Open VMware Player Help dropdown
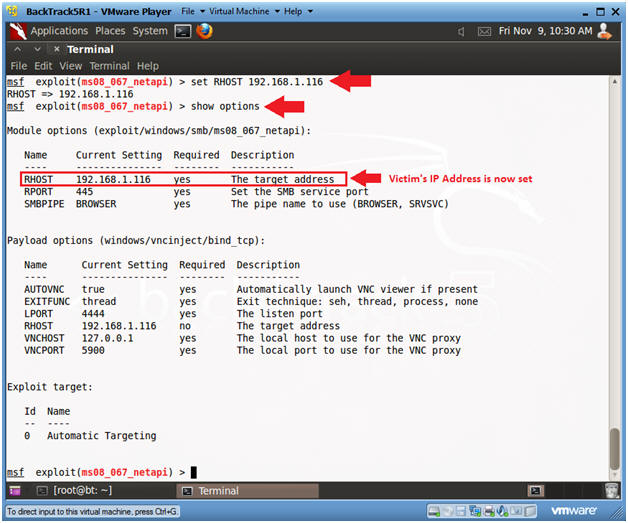Image resolution: width=628 pixels, height=523 pixels. [x=298, y=11]
